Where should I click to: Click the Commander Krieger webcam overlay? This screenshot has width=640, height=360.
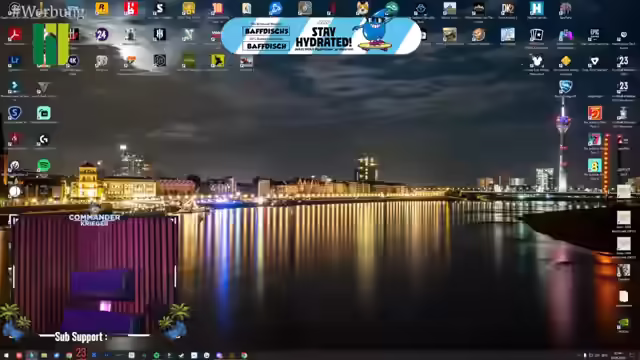[94, 276]
